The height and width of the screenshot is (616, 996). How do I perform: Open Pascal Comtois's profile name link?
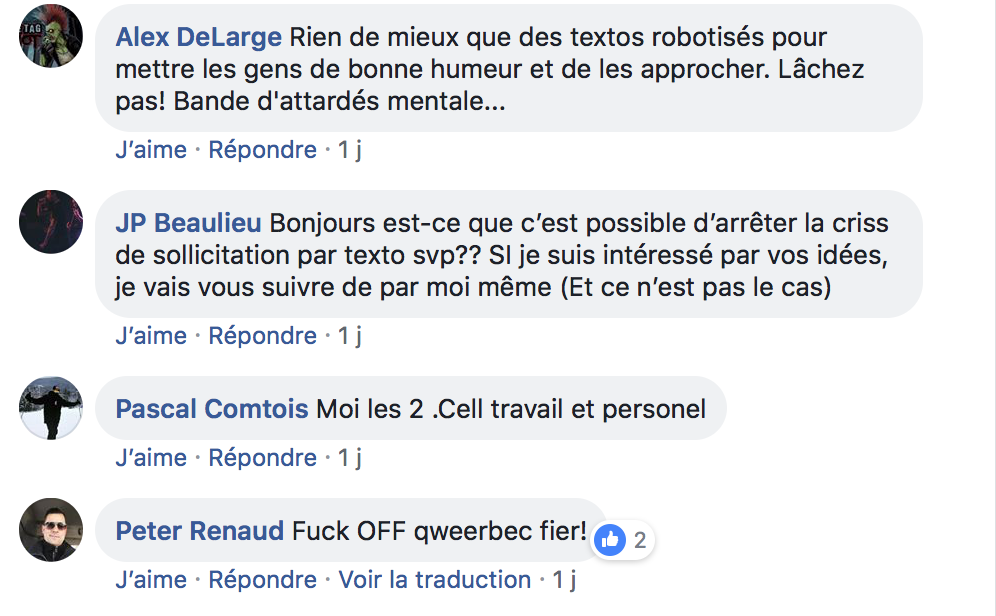(212, 409)
